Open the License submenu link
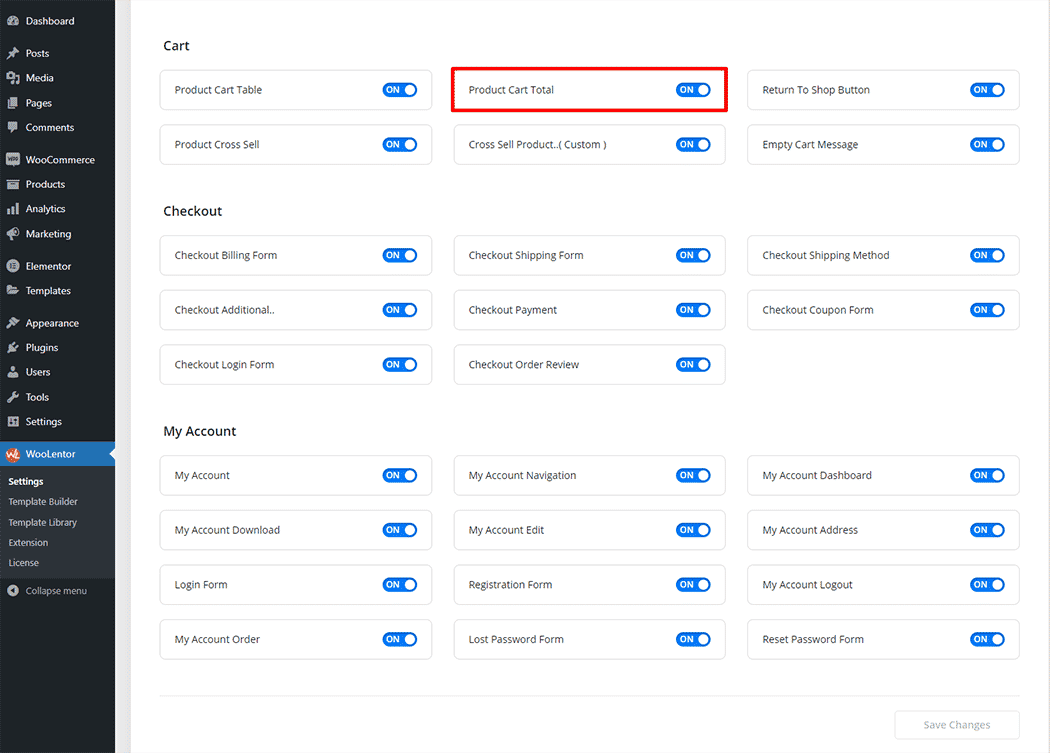Viewport: 1050px width, 753px height. [24, 563]
